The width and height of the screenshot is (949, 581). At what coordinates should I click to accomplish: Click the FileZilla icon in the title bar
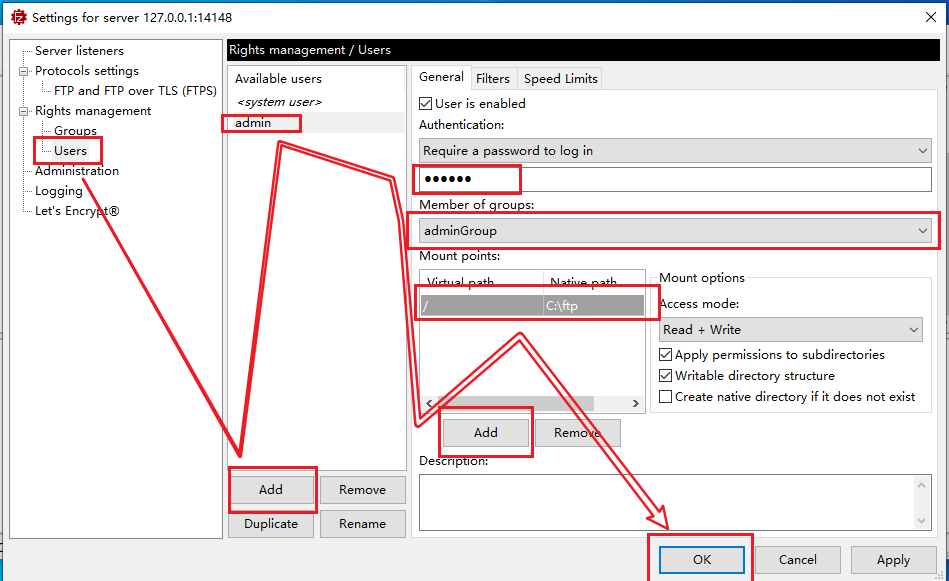tap(17, 17)
